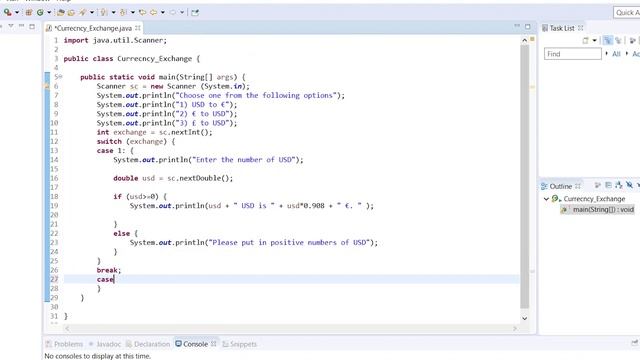Click the Last Edit Location icon

(142, 12)
